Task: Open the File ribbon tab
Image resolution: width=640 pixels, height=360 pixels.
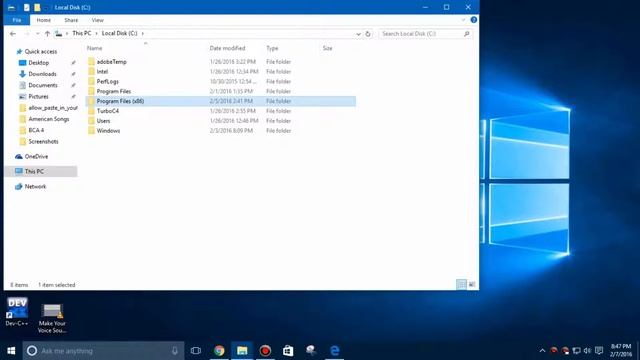Action: pos(17,20)
